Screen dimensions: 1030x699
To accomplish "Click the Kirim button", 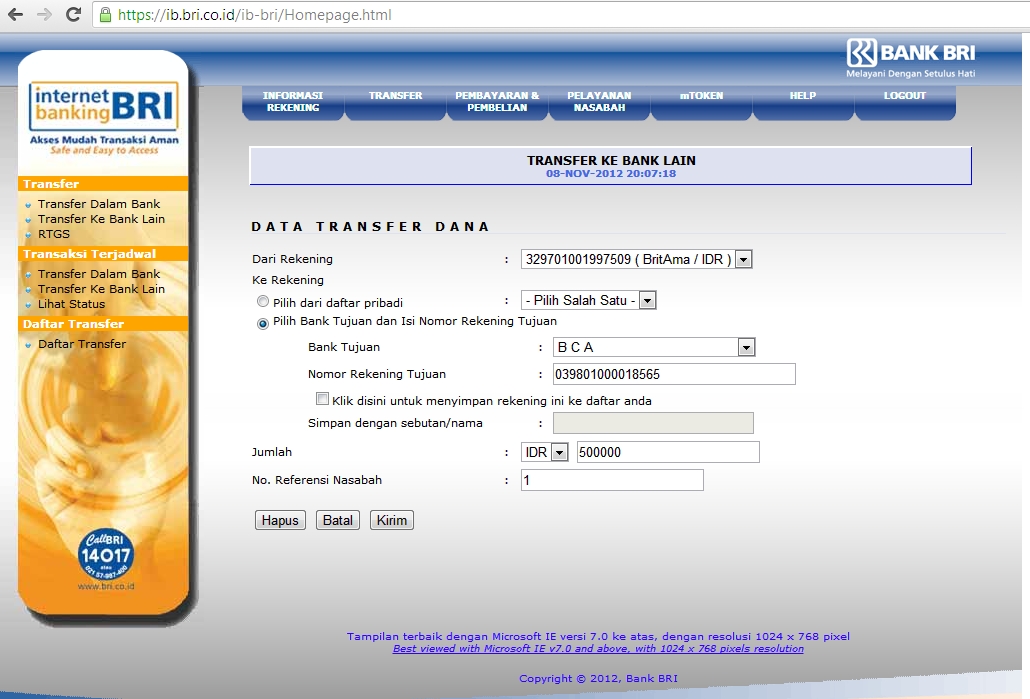I will click(x=392, y=520).
